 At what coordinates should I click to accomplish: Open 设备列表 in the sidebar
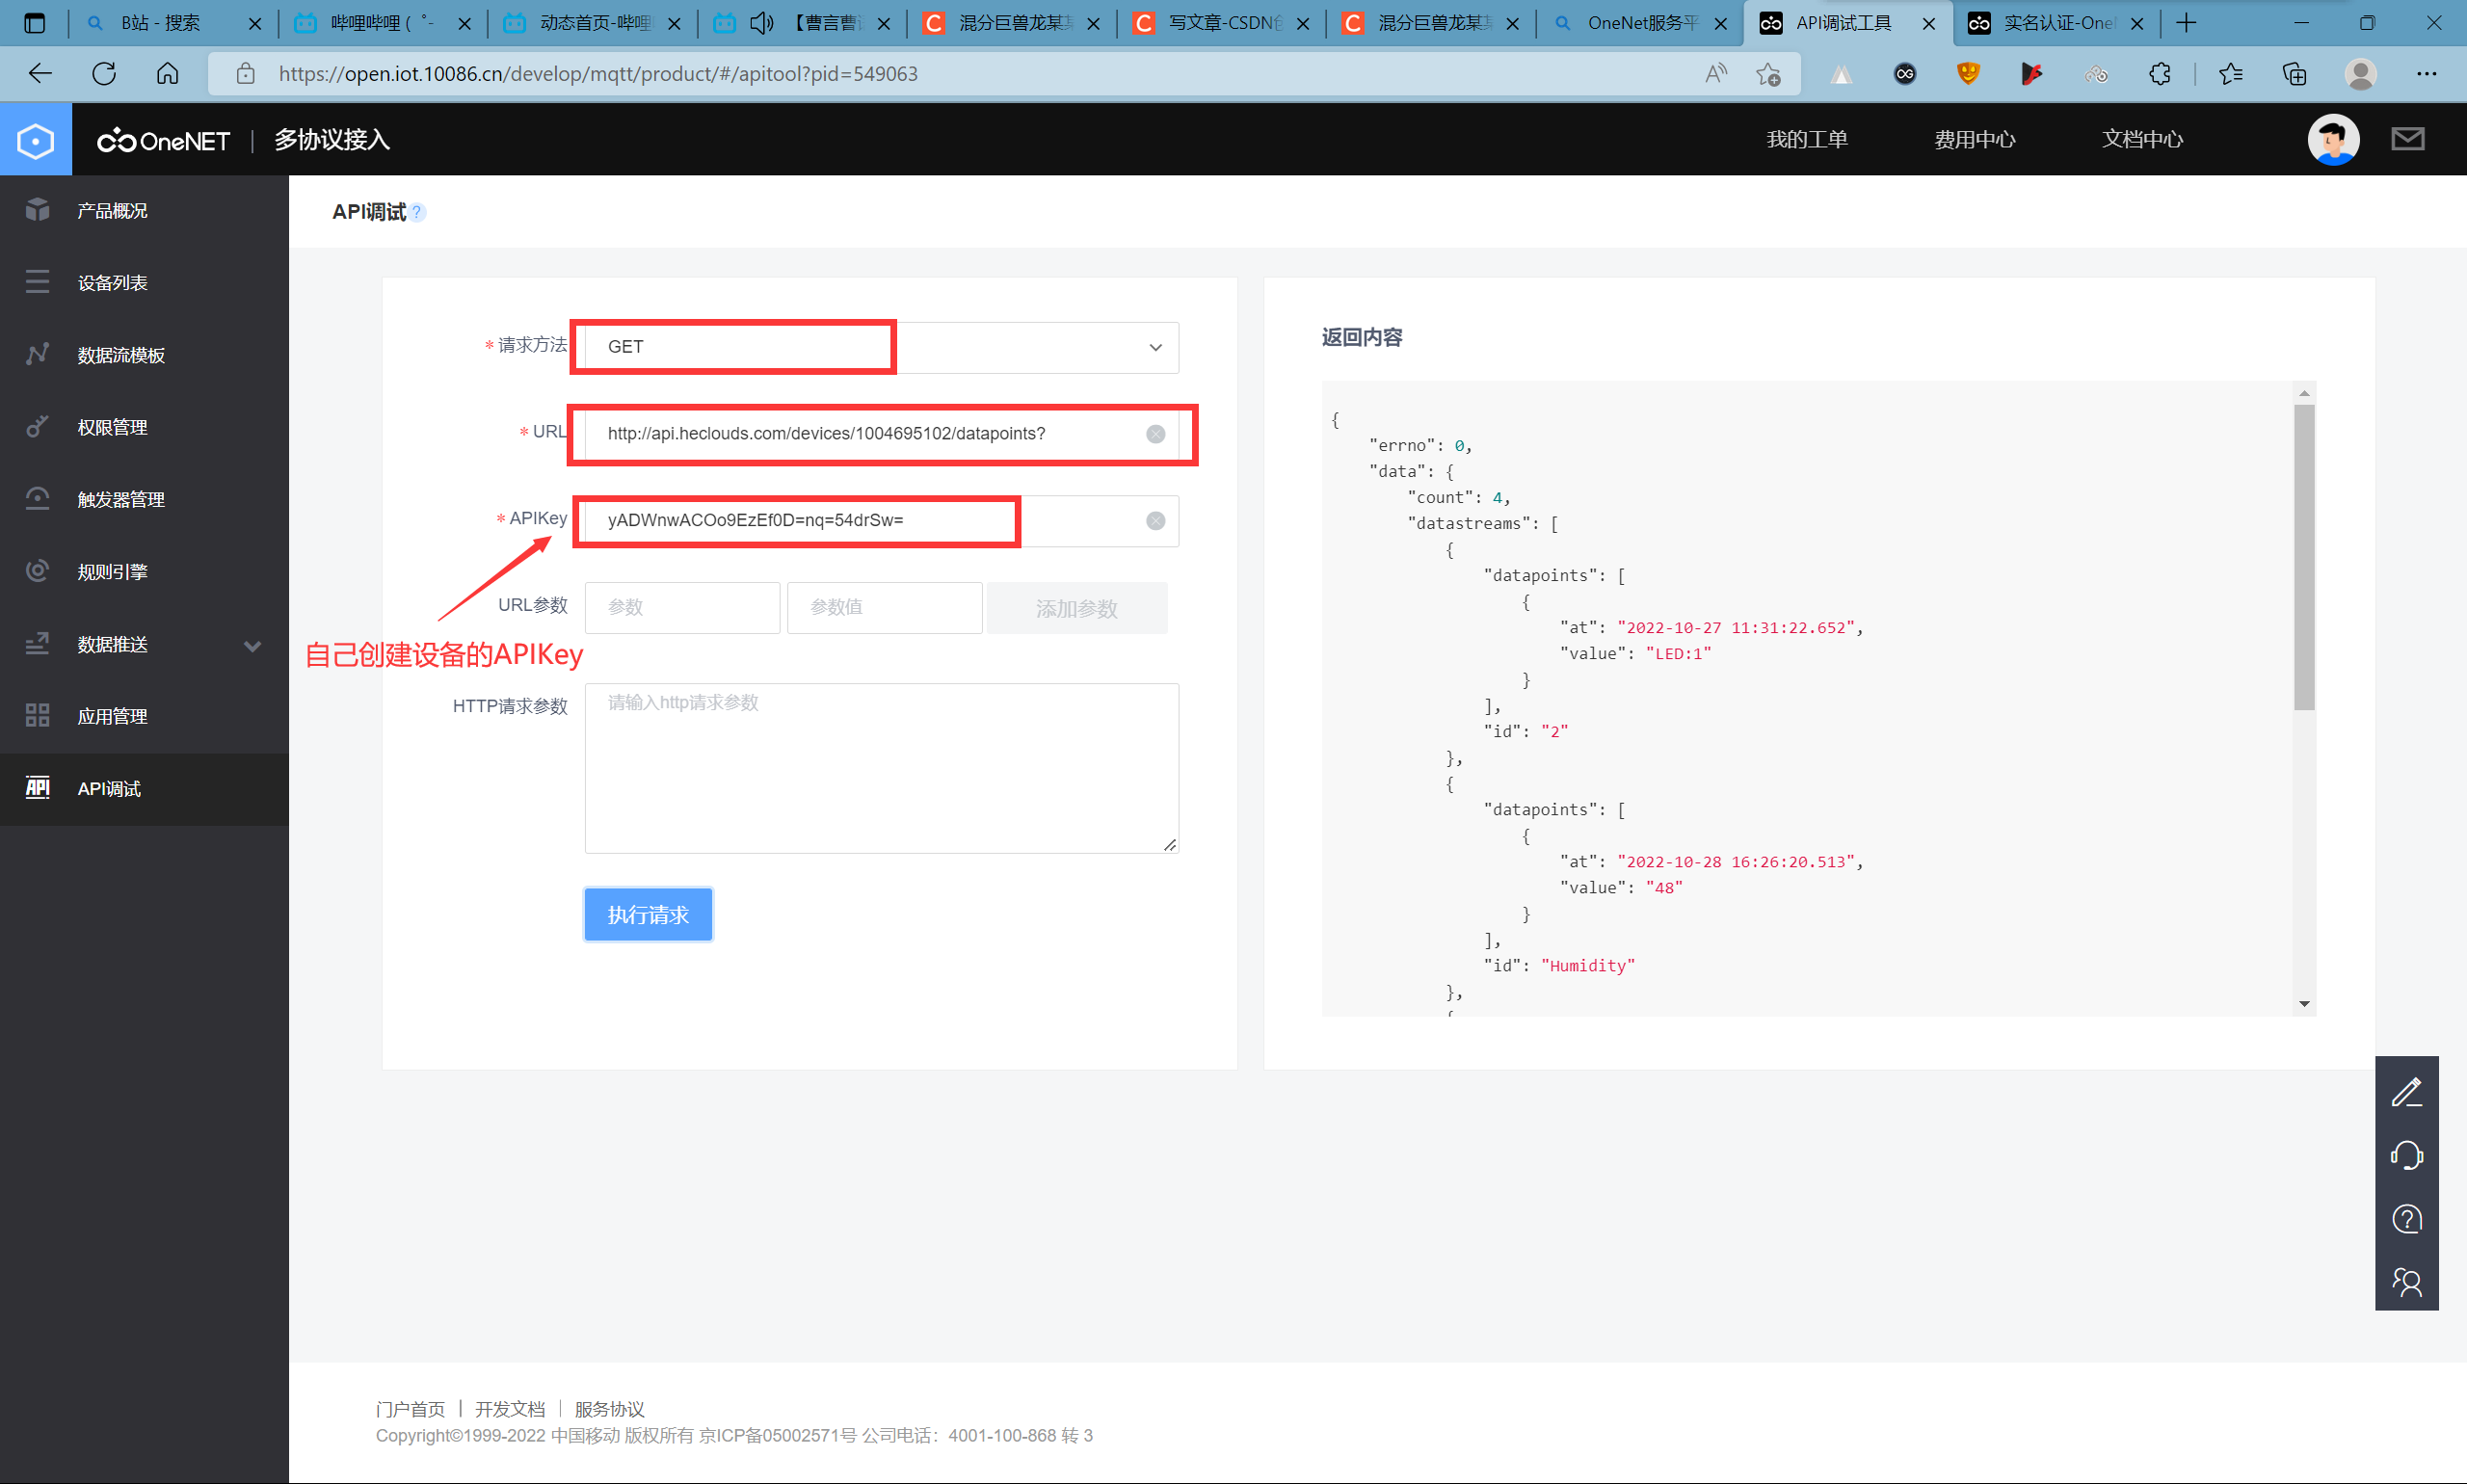(x=113, y=283)
